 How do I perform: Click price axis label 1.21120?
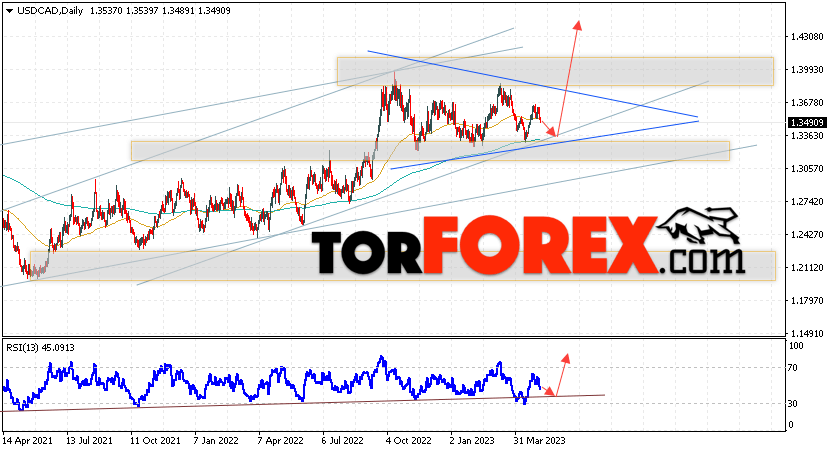click(x=807, y=268)
